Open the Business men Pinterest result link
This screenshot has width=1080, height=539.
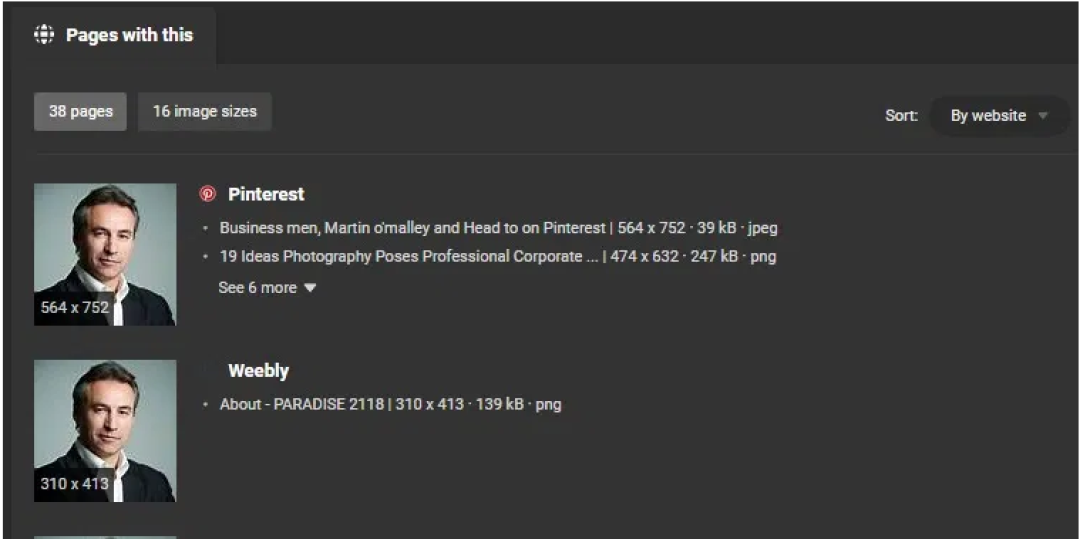pyautogui.click(x=412, y=228)
